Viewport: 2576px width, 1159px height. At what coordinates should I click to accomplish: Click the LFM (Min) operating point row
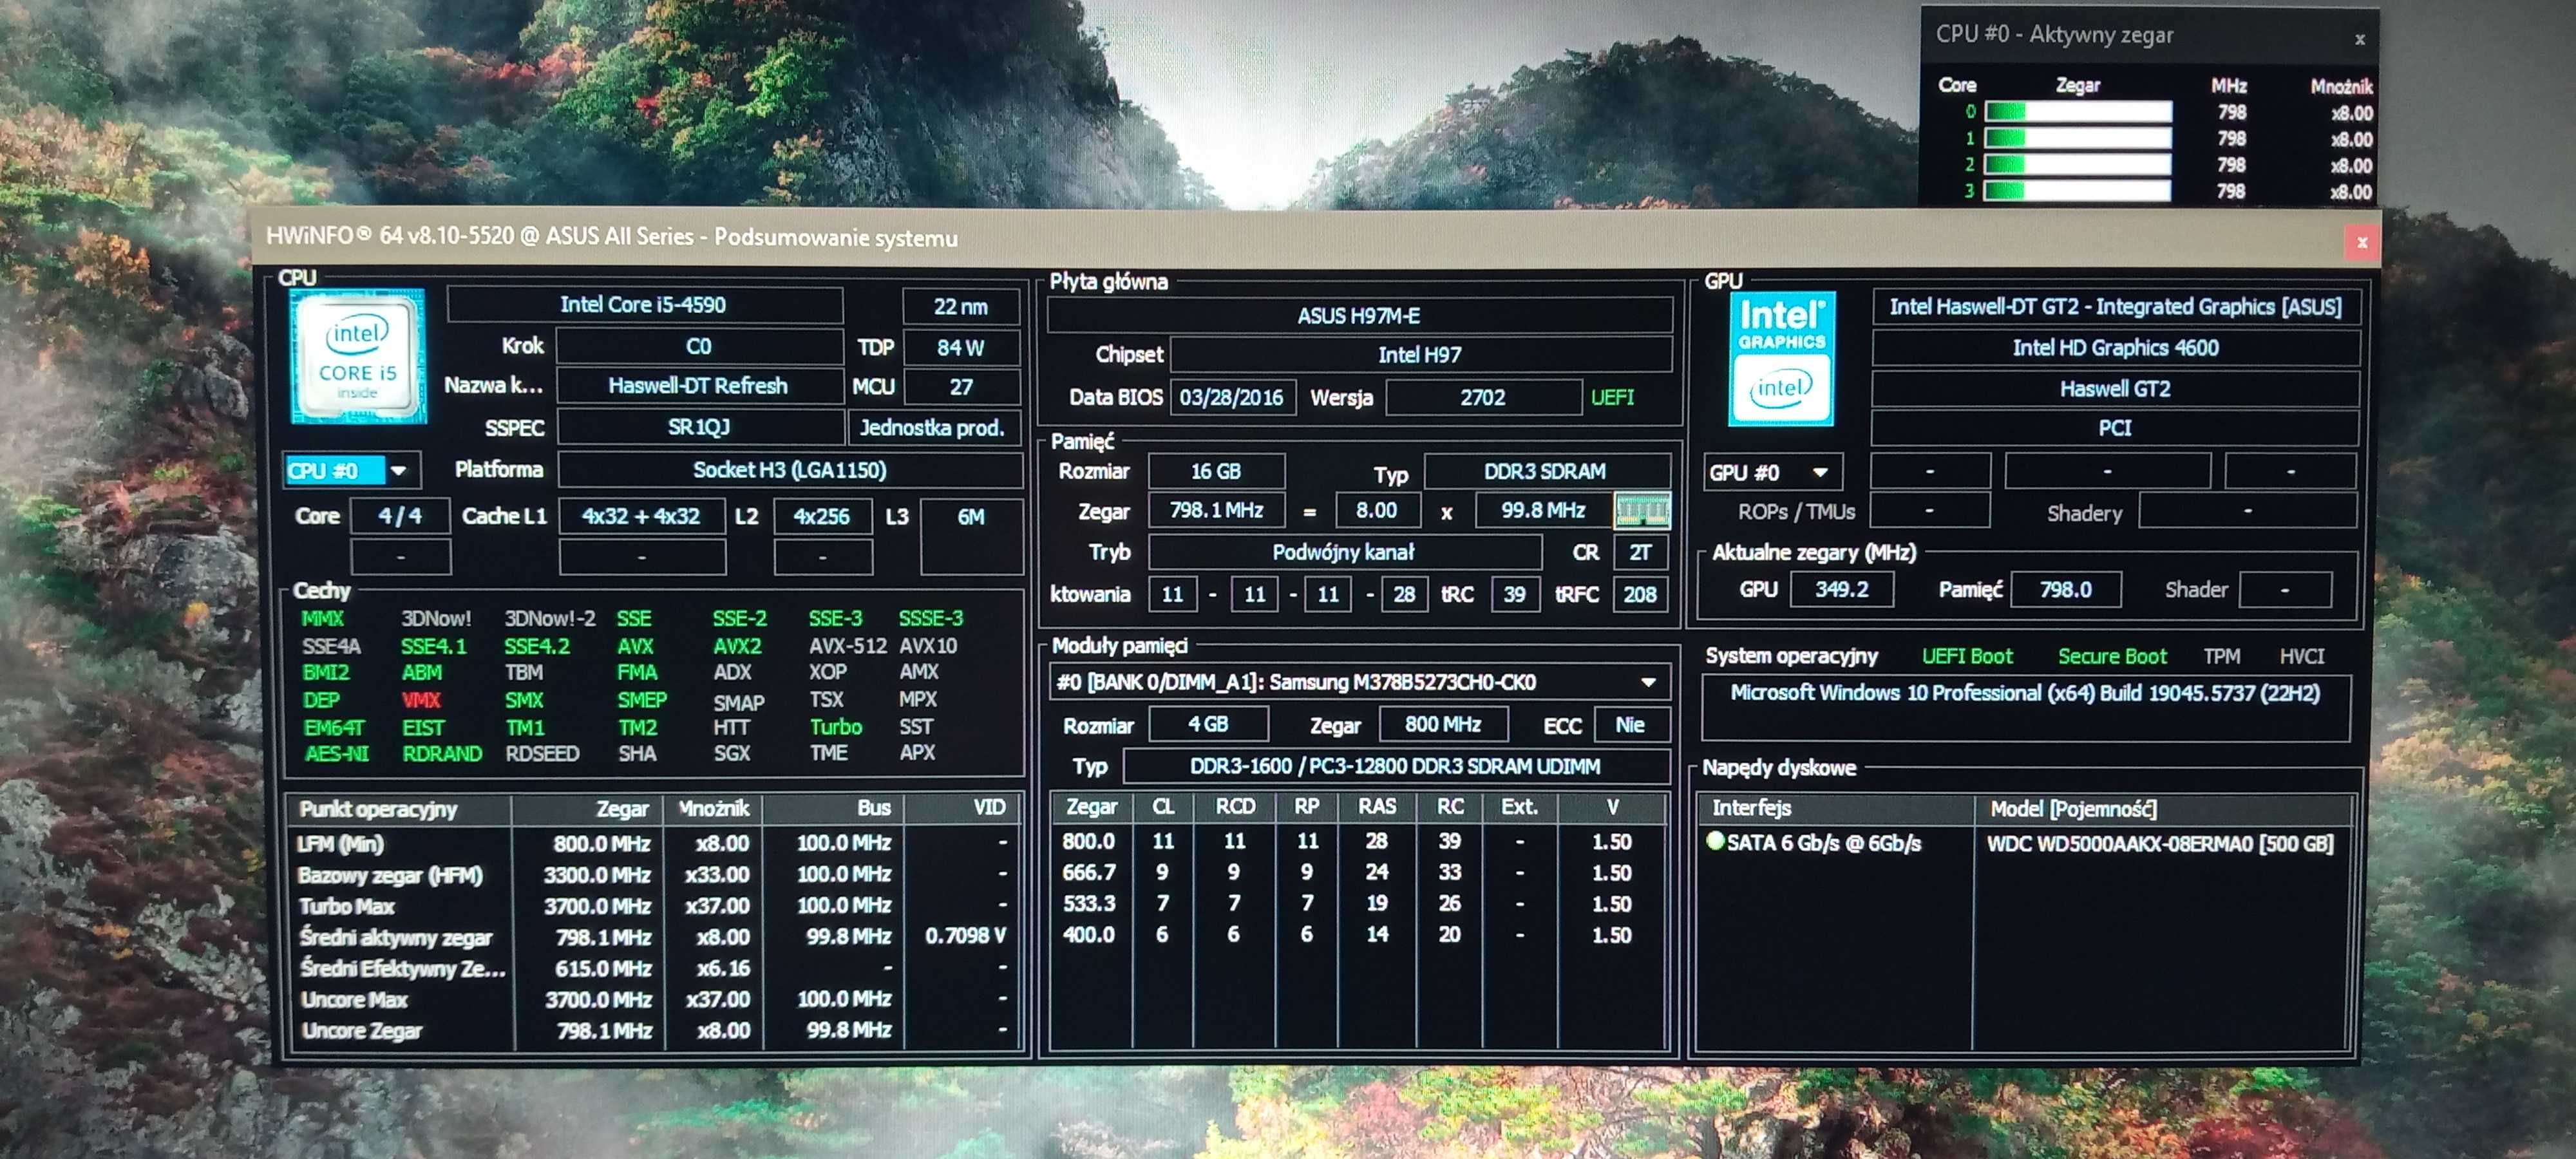tap(656, 843)
